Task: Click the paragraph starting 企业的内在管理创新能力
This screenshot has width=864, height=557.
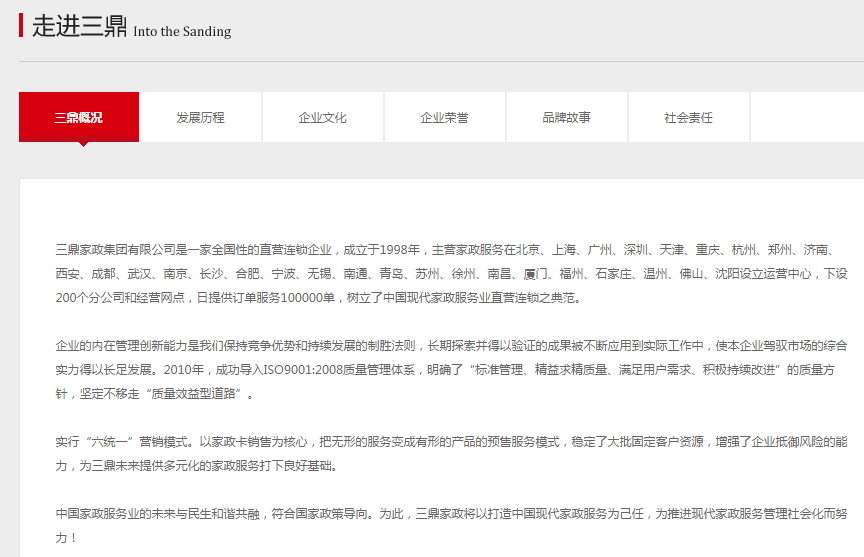Action: [451, 370]
